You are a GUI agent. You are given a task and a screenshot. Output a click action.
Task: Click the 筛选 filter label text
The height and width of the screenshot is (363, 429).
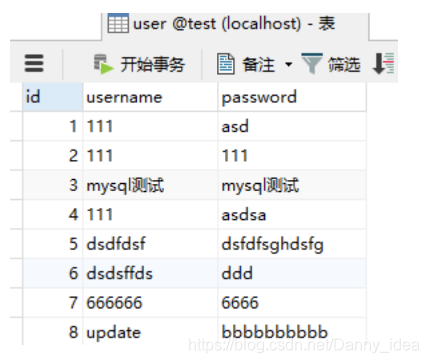click(344, 64)
